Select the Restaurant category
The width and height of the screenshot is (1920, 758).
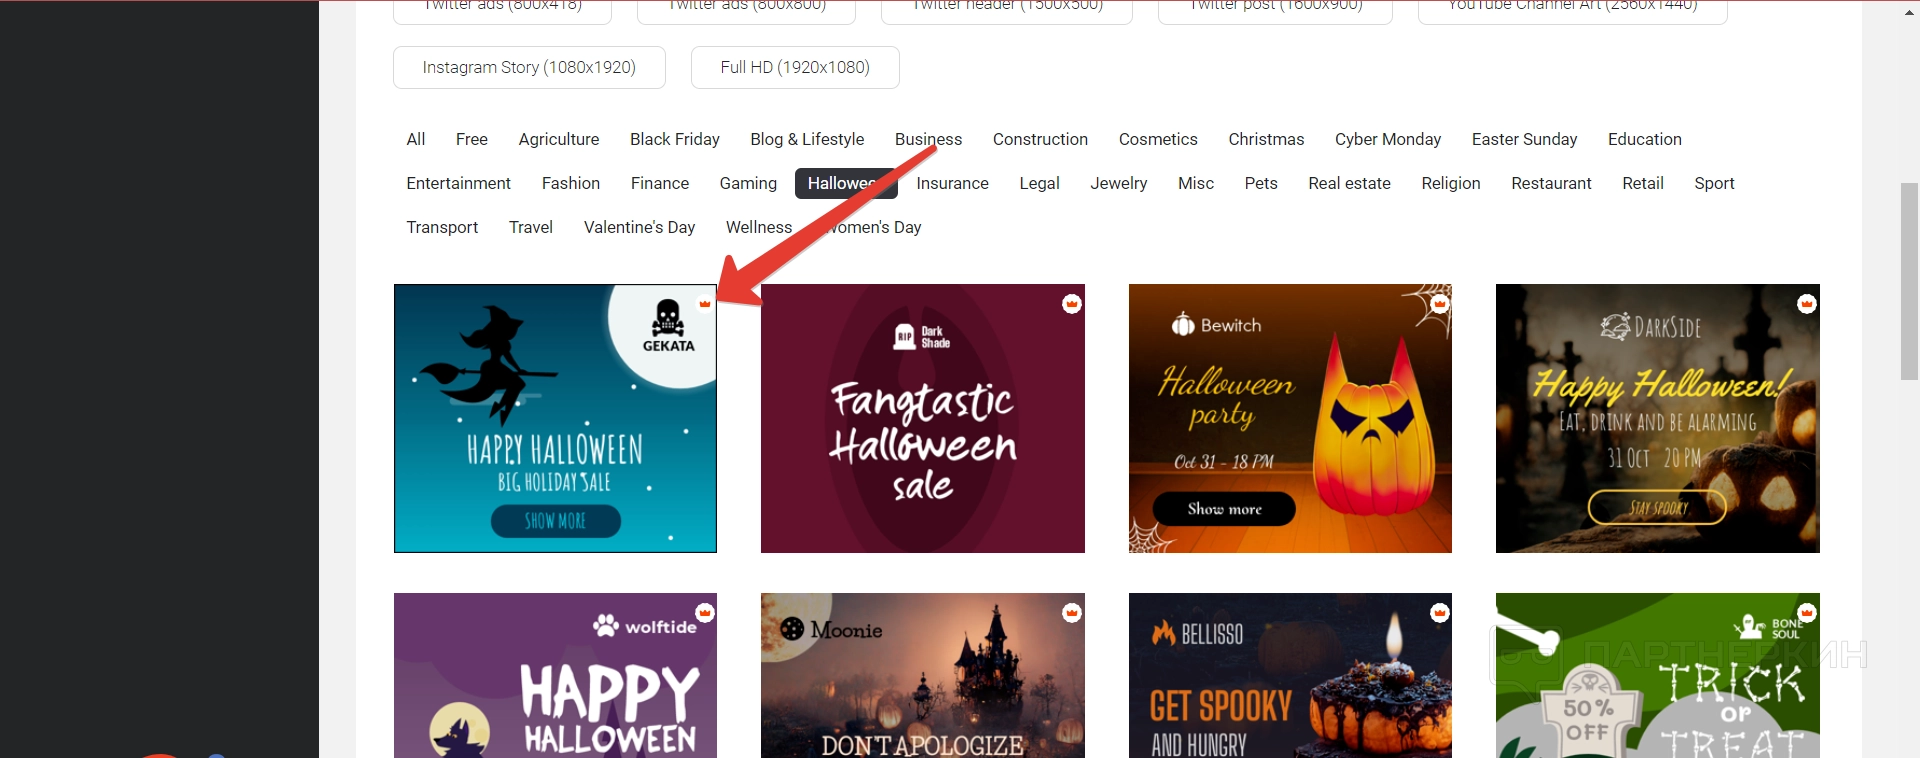tap(1551, 183)
